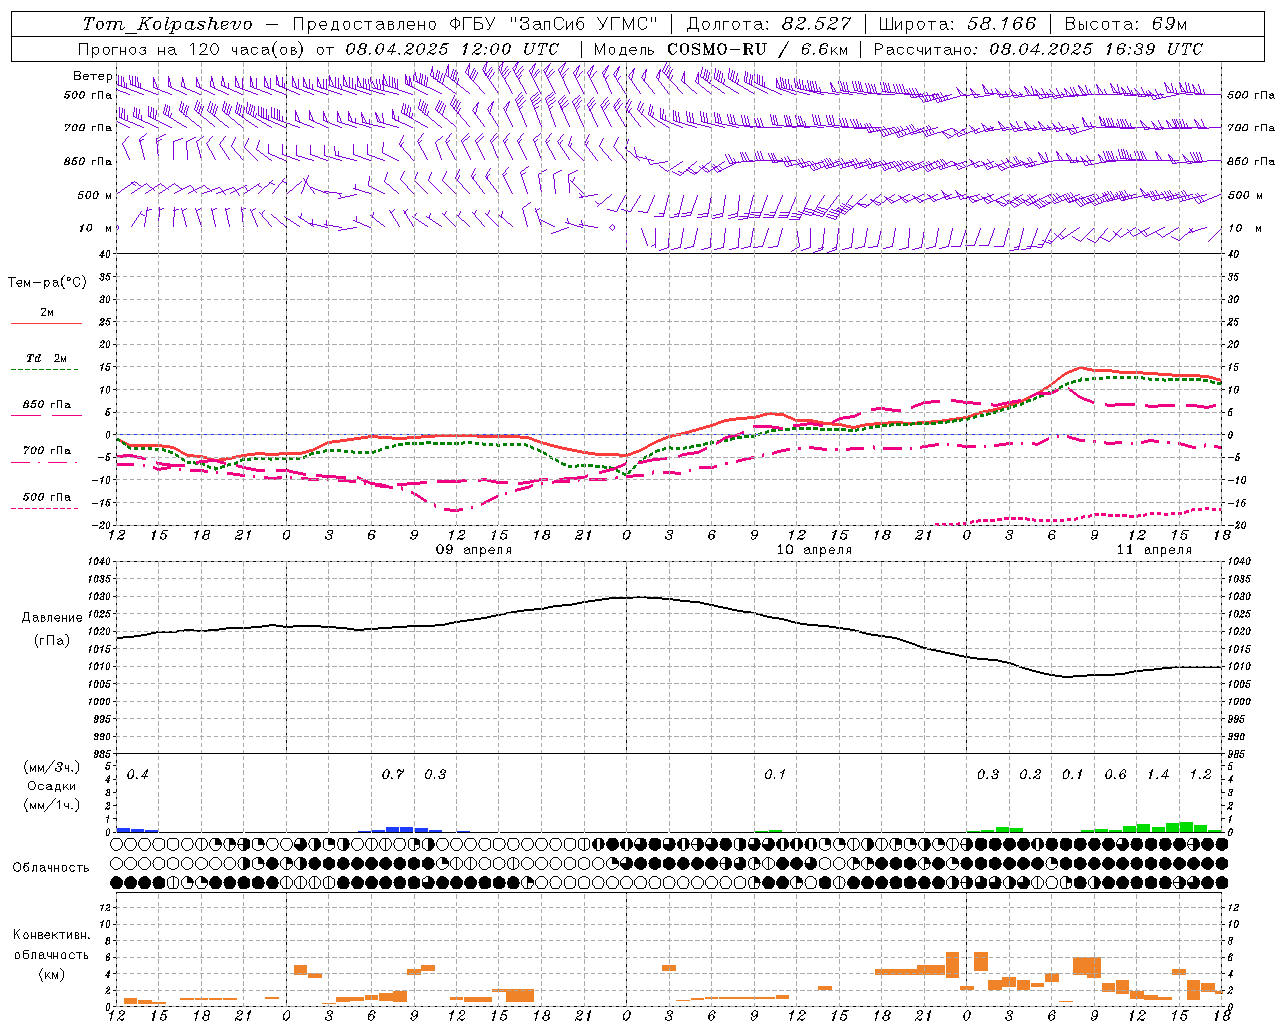Click the 1.4 precipitation amount value

pos(1158,774)
